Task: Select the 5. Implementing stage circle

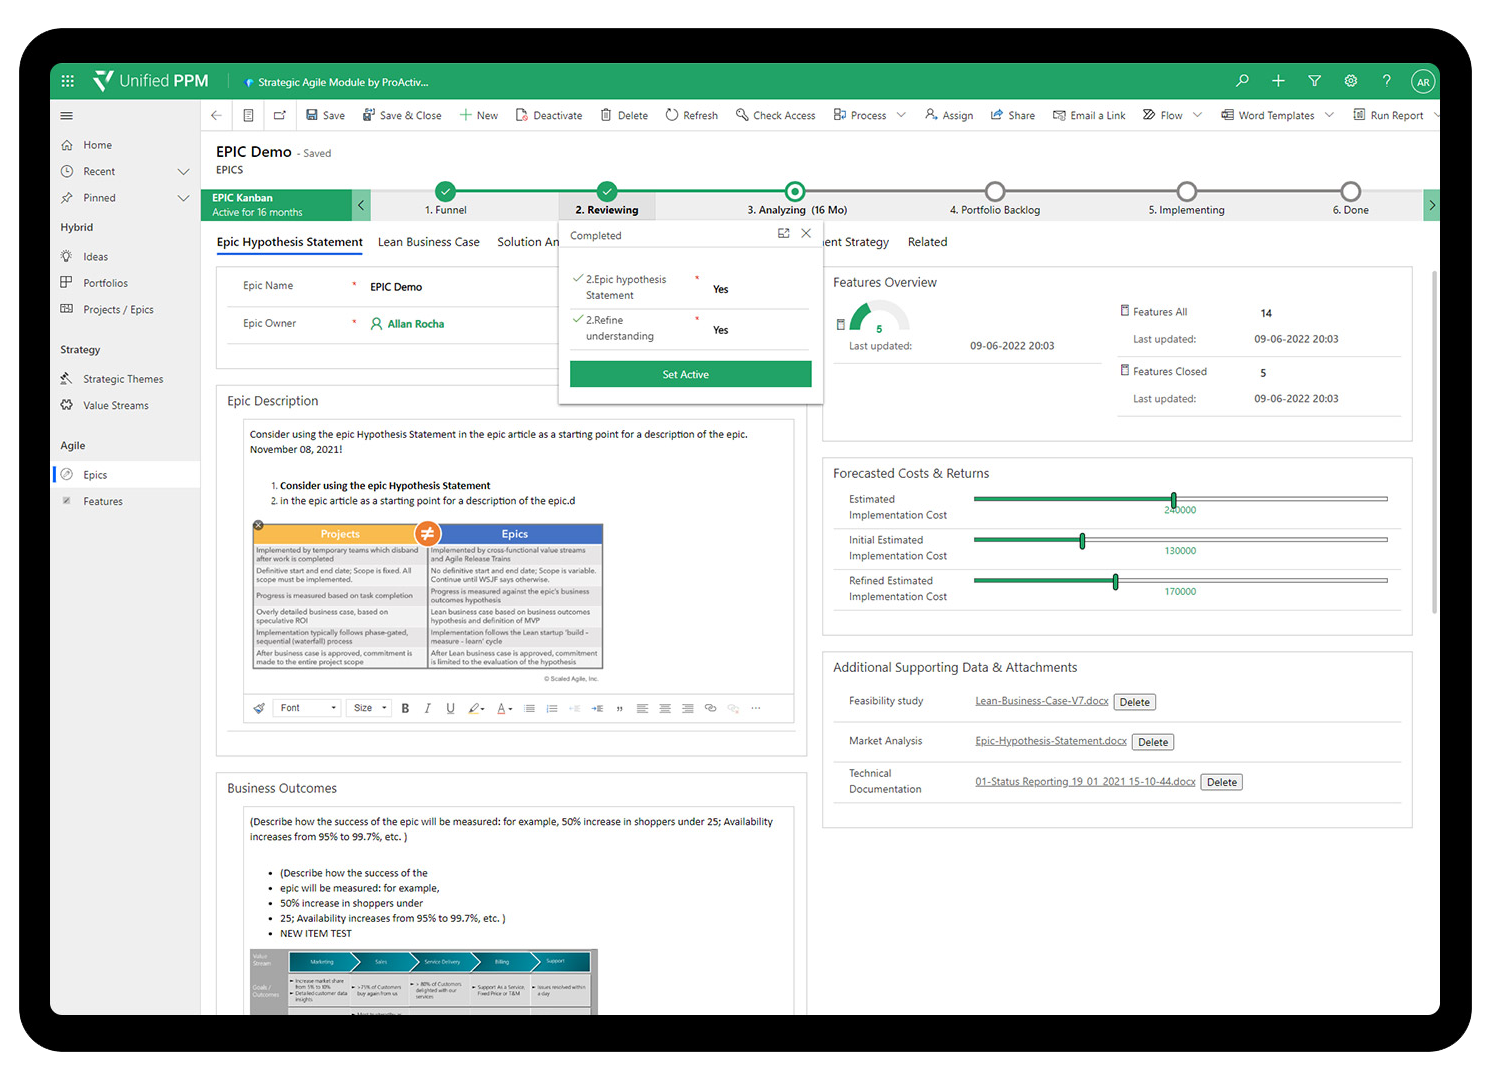Action: (x=1186, y=191)
